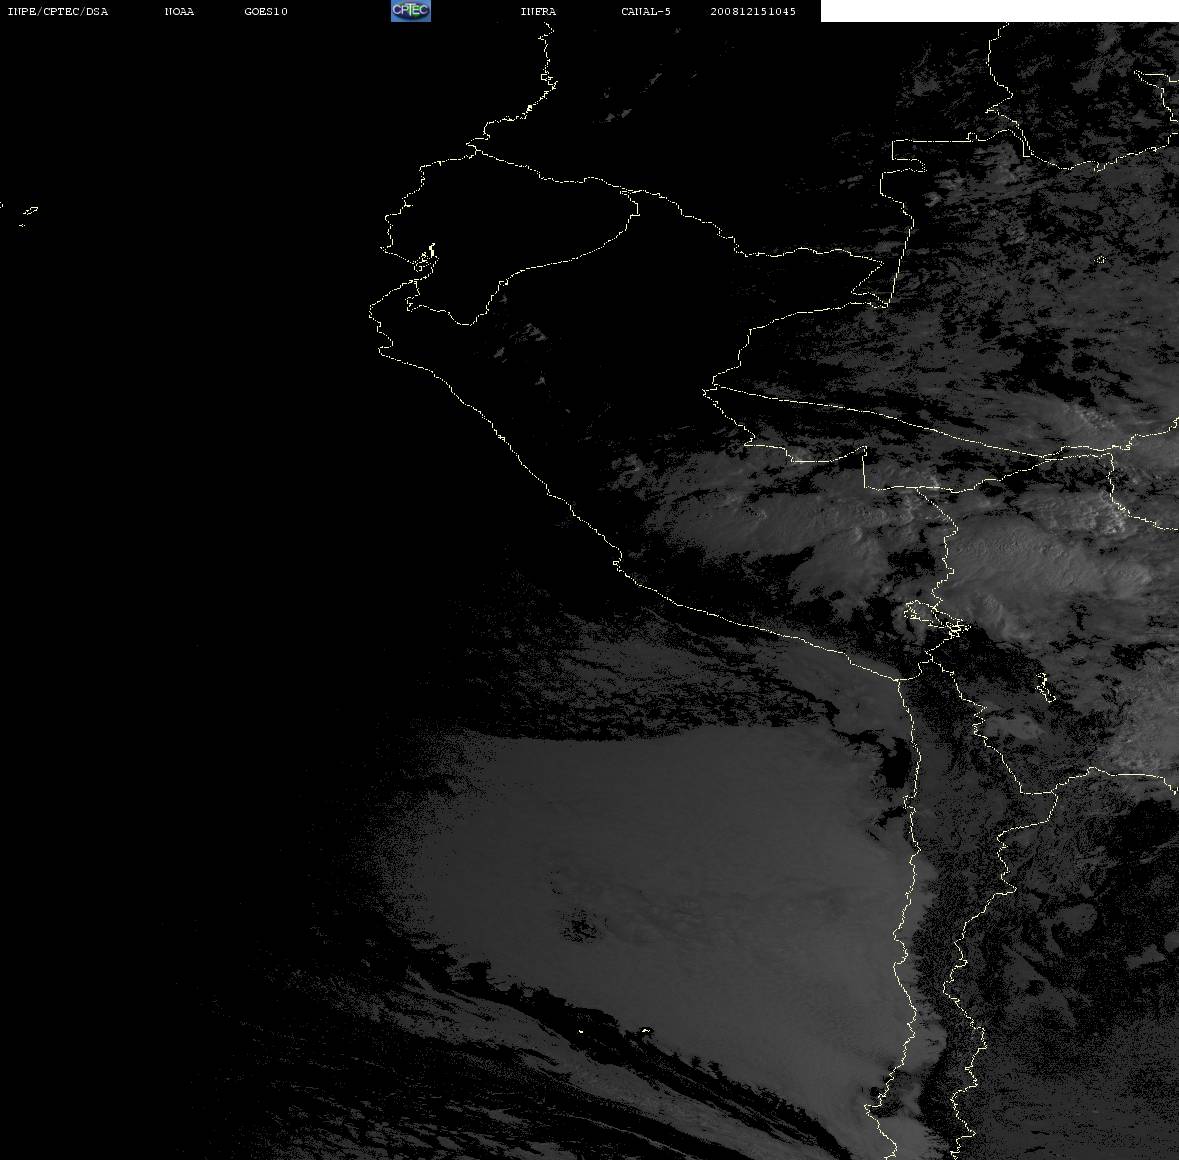Screen dimensions: 1179x1160
Task: Click the CPTEC logo in header
Action: (411, 11)
